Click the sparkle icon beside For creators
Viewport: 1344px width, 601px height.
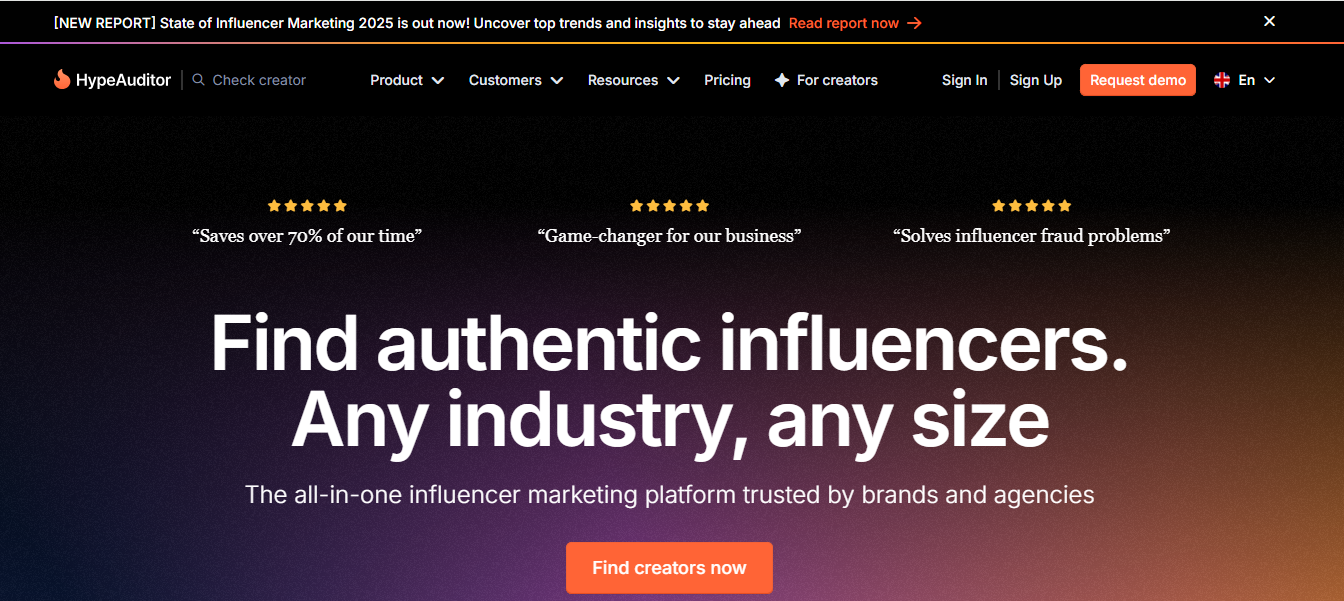click(782, 80)
